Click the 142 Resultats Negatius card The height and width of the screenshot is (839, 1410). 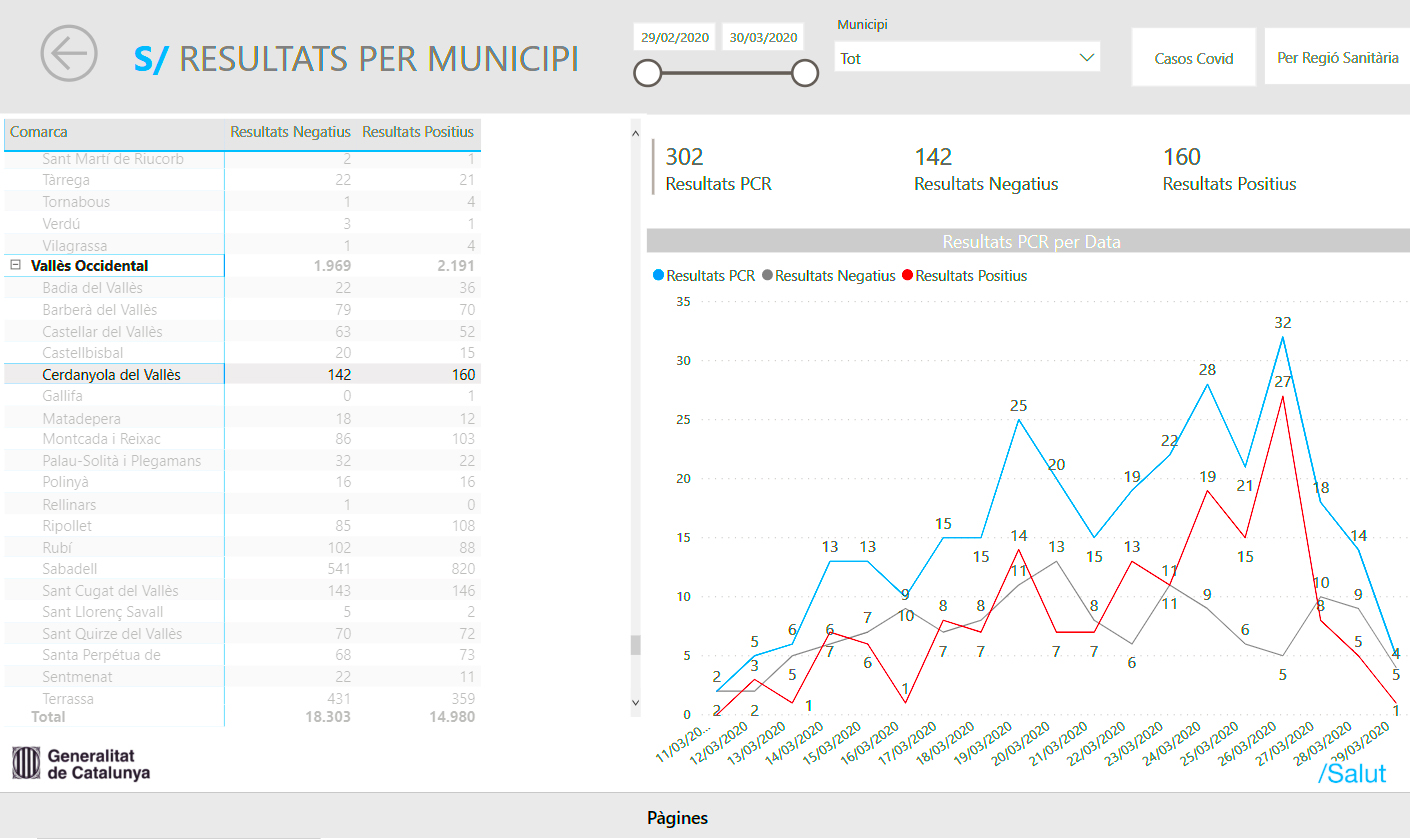(985, 168)
